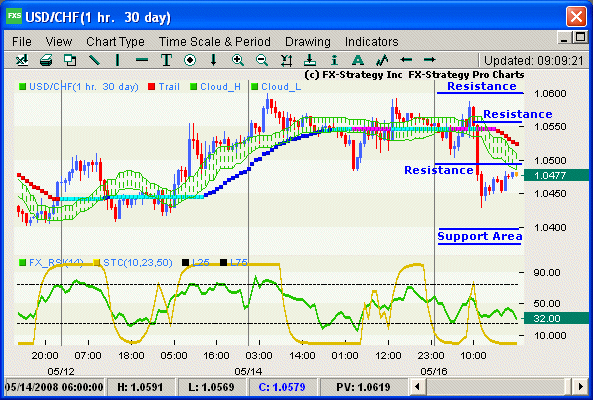Click the scroll right arrow at bottom
The width and height of the screenshot is (593, 400).
coord(581,387)
